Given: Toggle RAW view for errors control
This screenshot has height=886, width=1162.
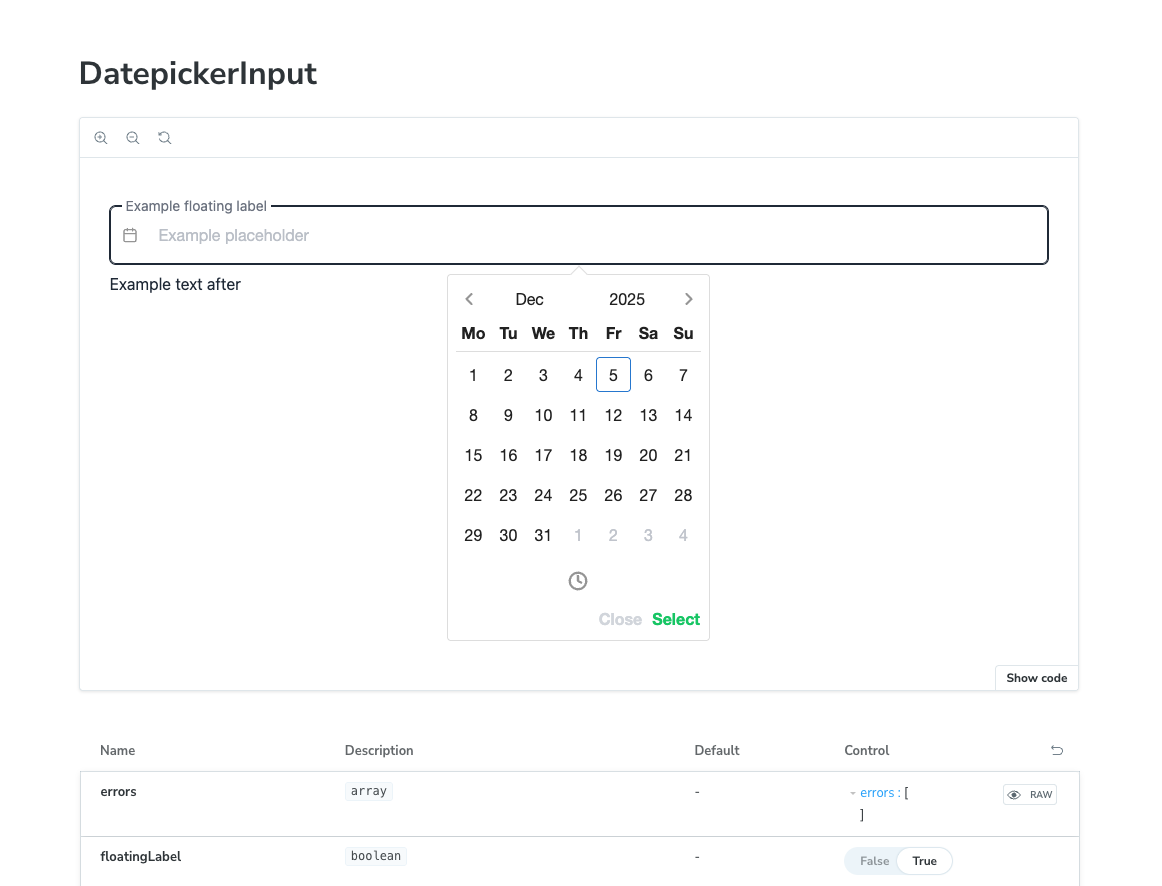Looking at the screenshot, I should click(1030, 795).
